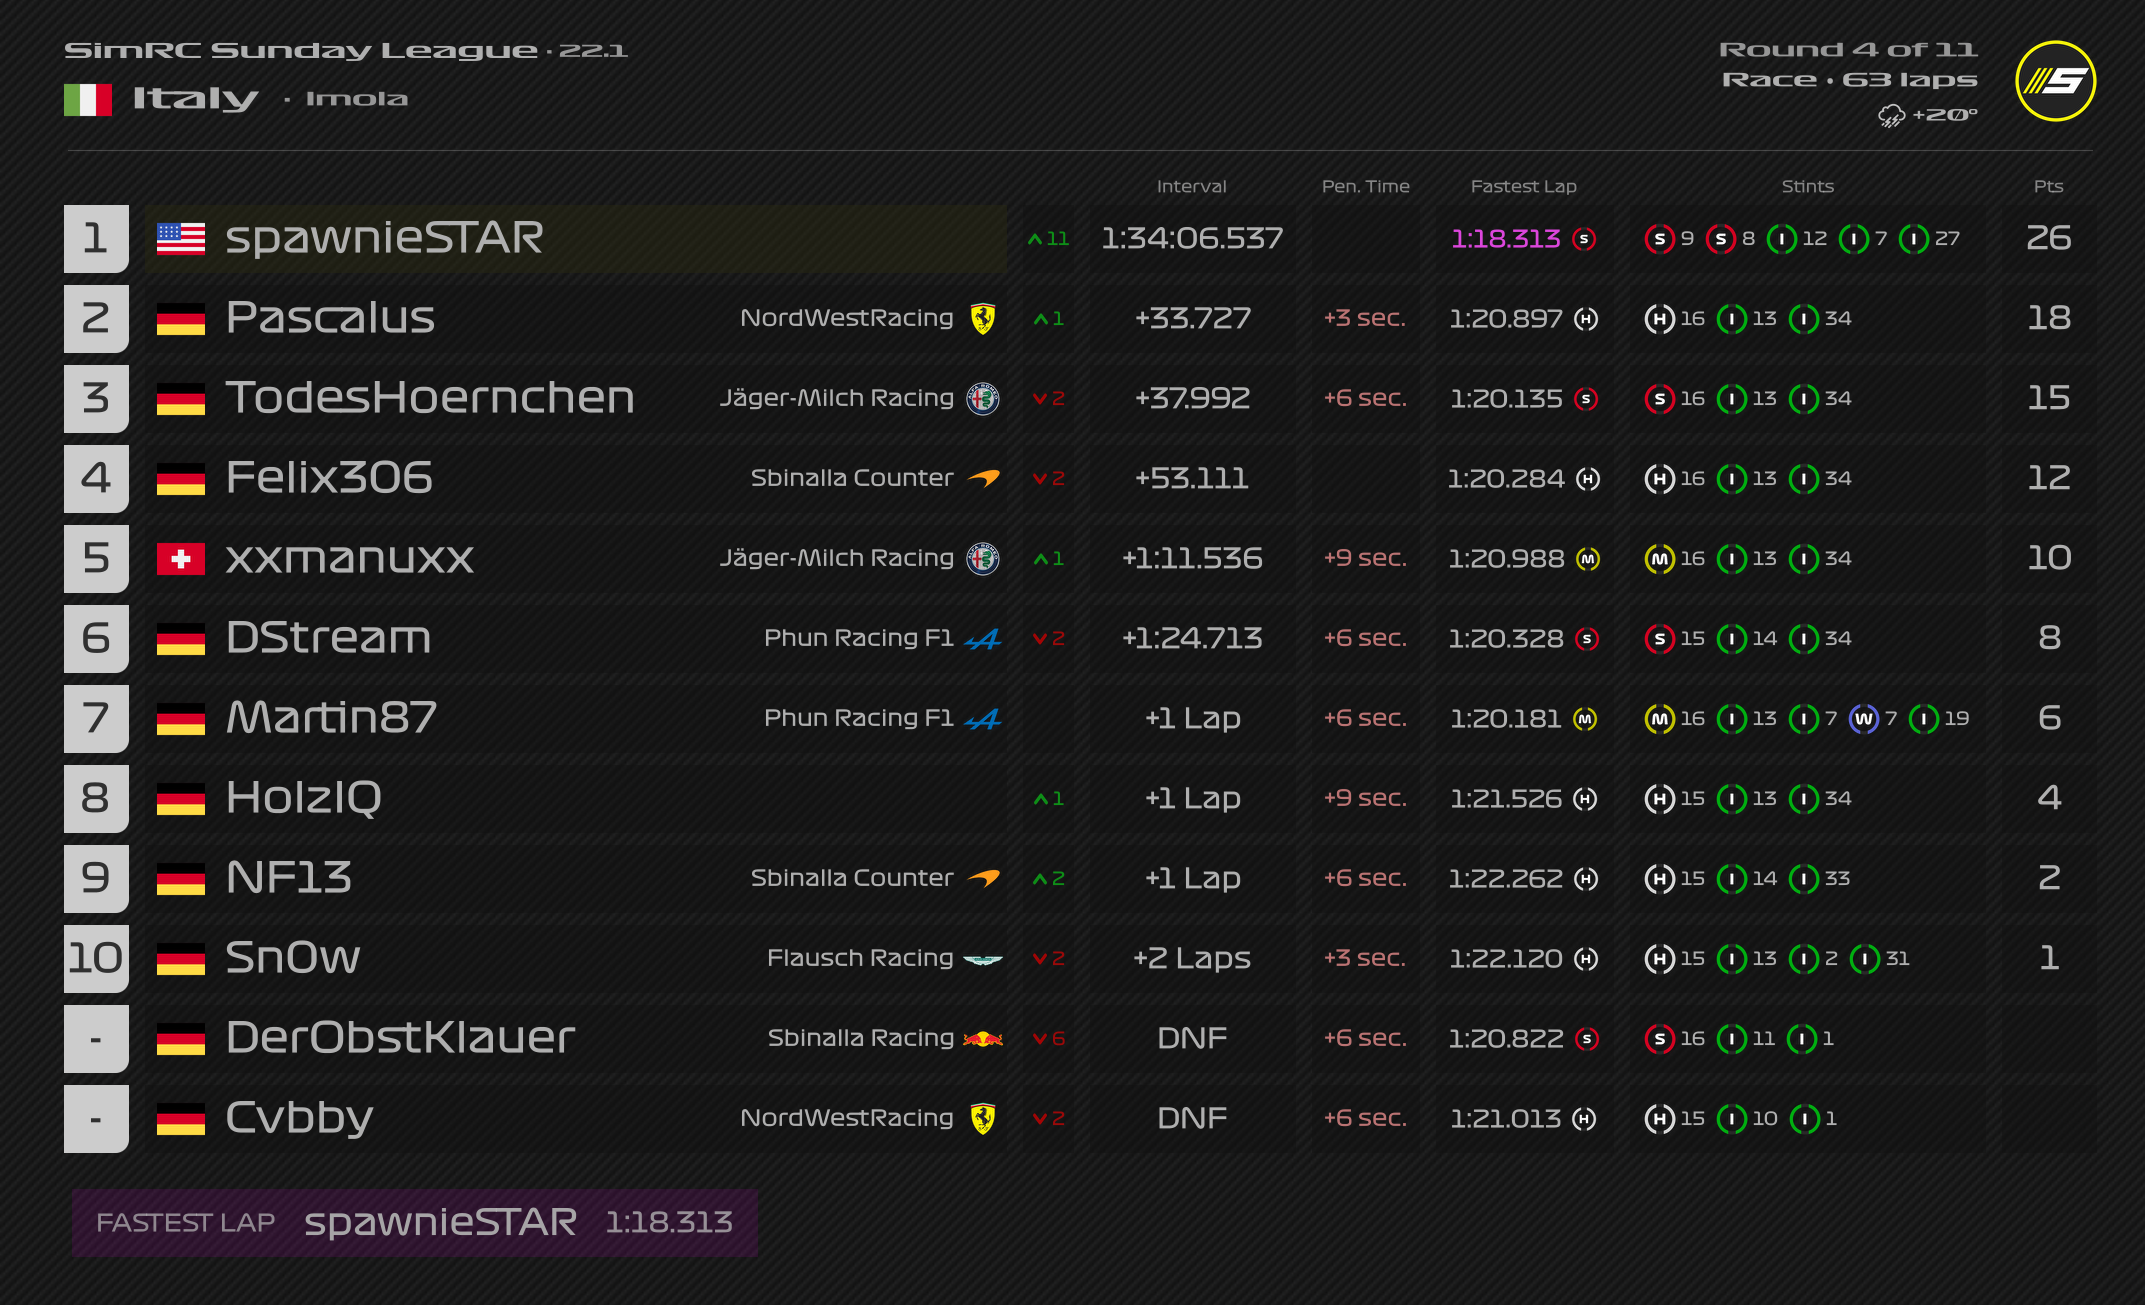Click DerObstKlauer's Red Bull team logo

(983, 1039)
